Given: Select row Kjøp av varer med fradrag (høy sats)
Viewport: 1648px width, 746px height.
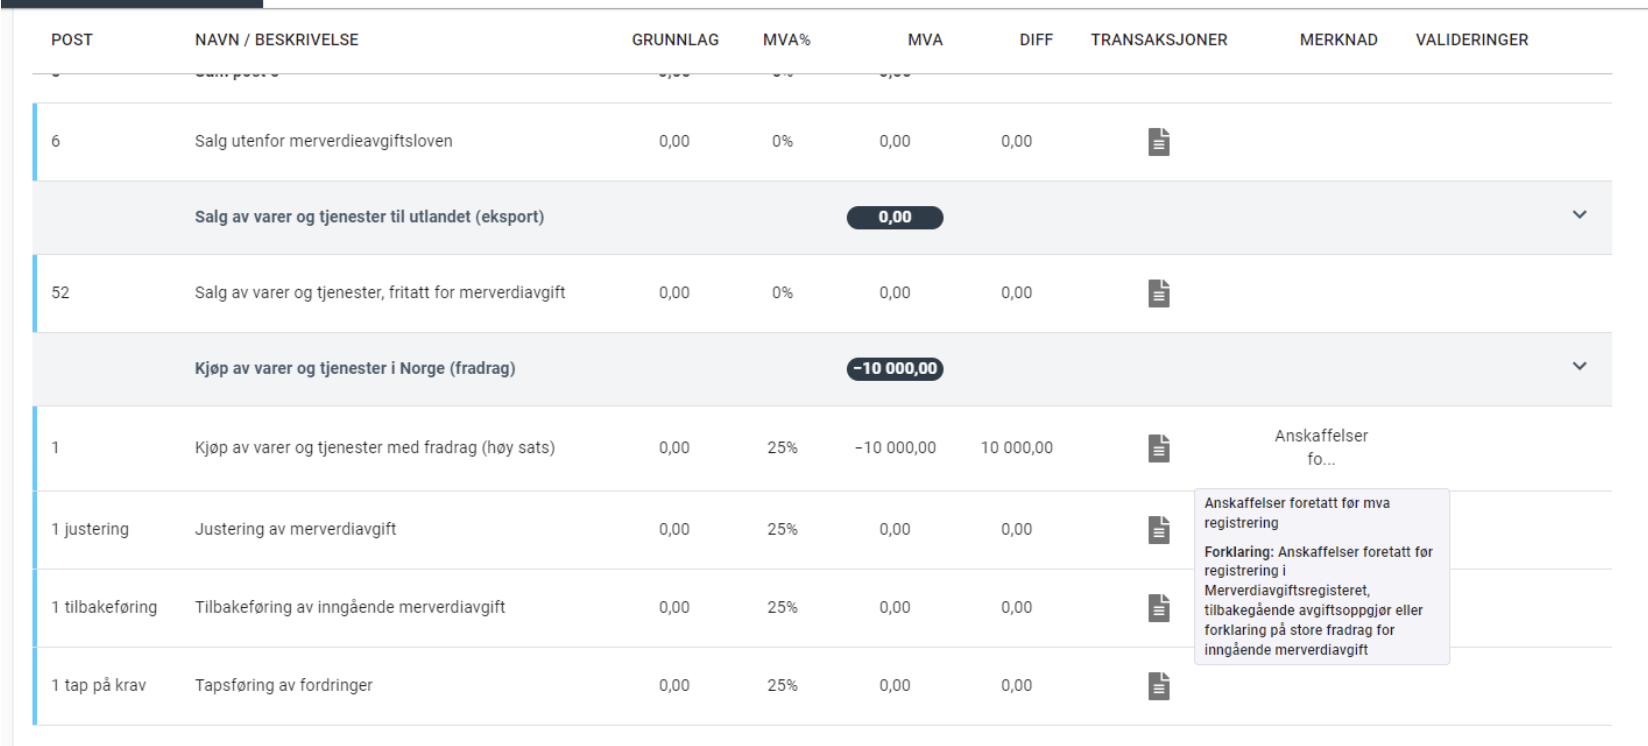Looking at the screenshot, I should (x=374, y=448).
